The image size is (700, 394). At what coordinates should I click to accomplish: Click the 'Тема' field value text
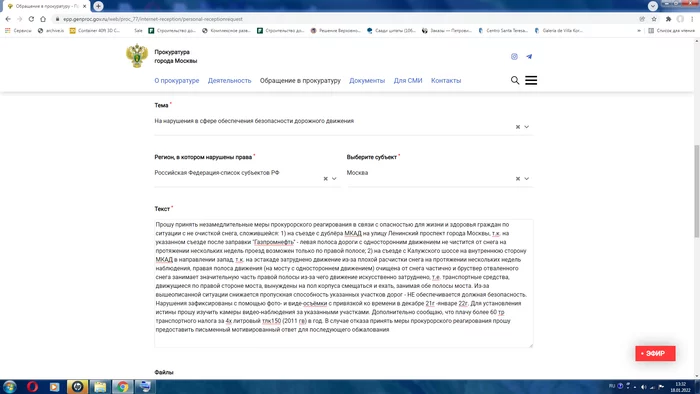[x=254, y=121]
